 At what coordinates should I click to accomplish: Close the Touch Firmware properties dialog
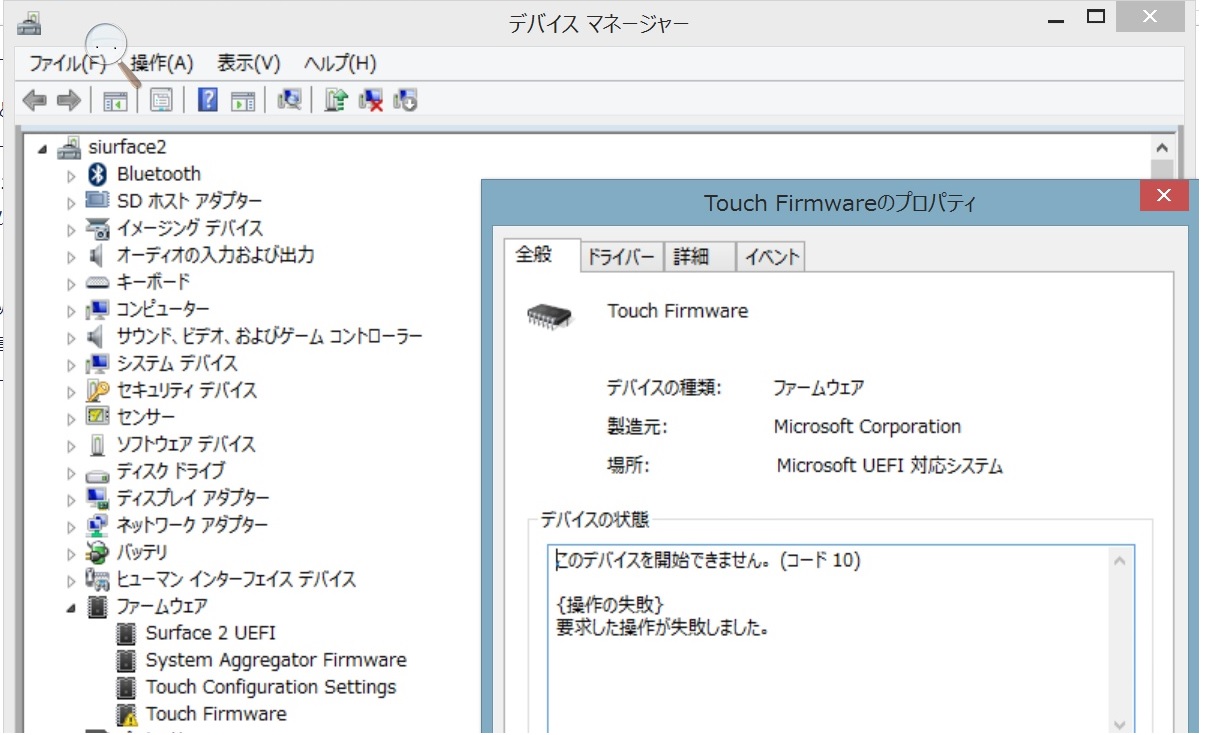(1164, 196)
